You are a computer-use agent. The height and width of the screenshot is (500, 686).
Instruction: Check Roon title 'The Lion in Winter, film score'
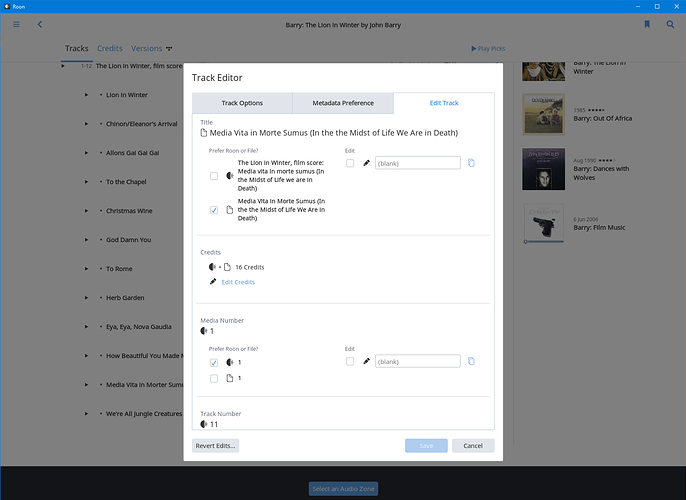214,176
